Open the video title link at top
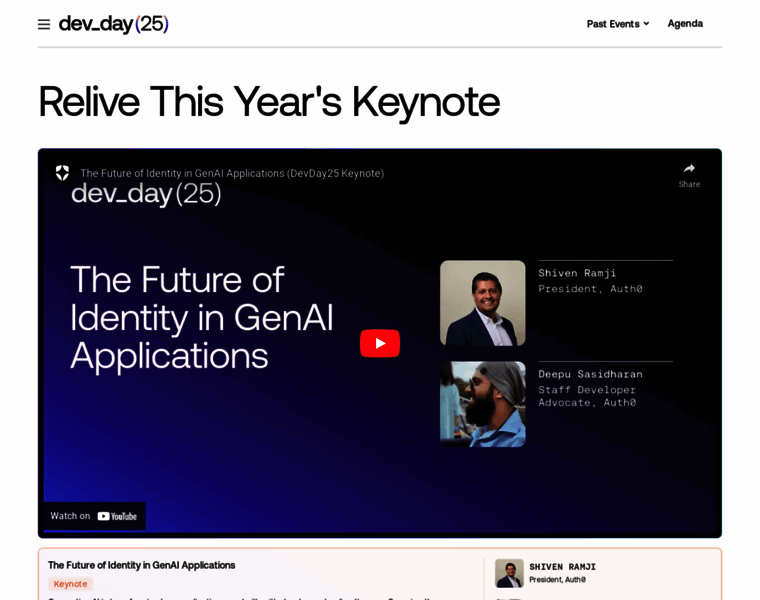Viewport: 760px width, 600px height. click(232, 173)
